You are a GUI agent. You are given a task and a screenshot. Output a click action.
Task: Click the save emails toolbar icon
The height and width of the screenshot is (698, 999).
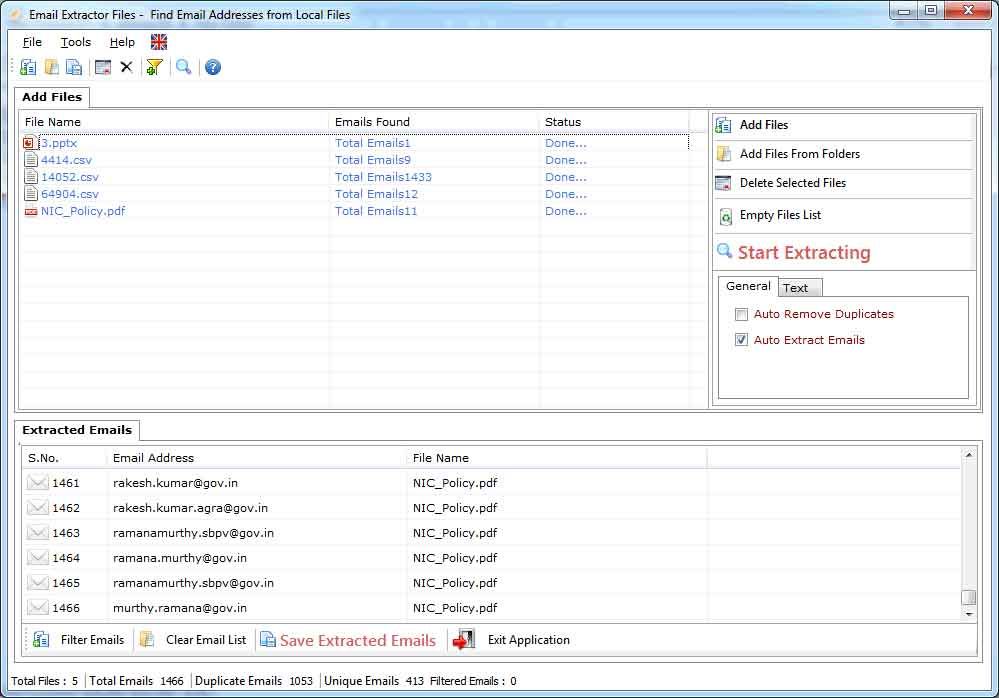tap(74, 67)
